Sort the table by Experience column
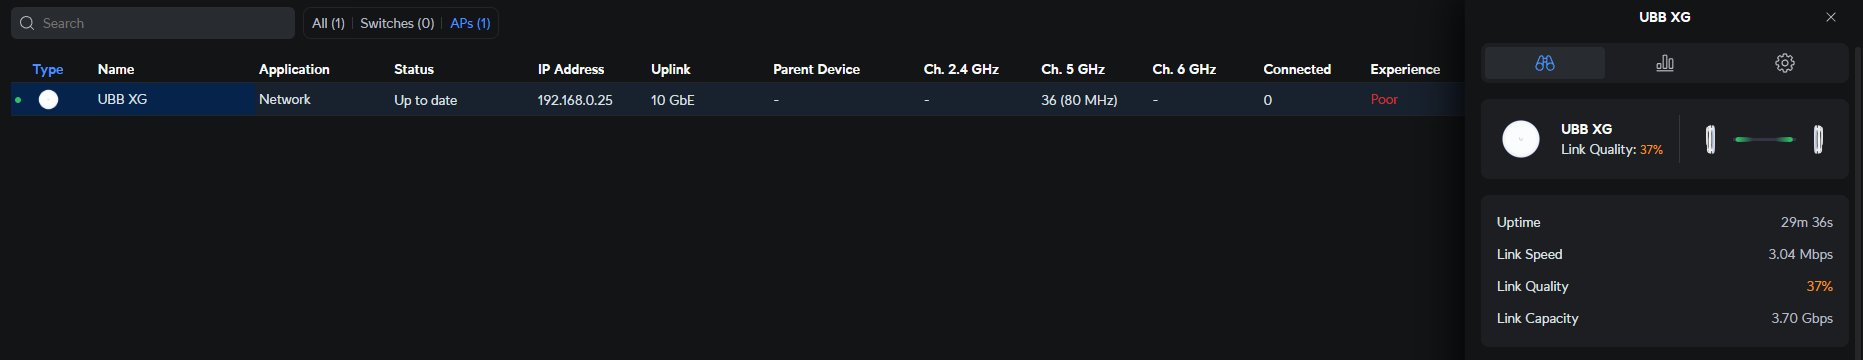 pos(1405,69)
